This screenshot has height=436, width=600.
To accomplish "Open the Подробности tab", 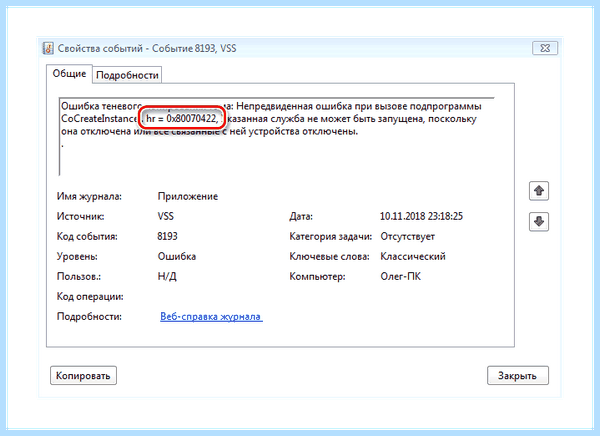I will pos(127,75).
